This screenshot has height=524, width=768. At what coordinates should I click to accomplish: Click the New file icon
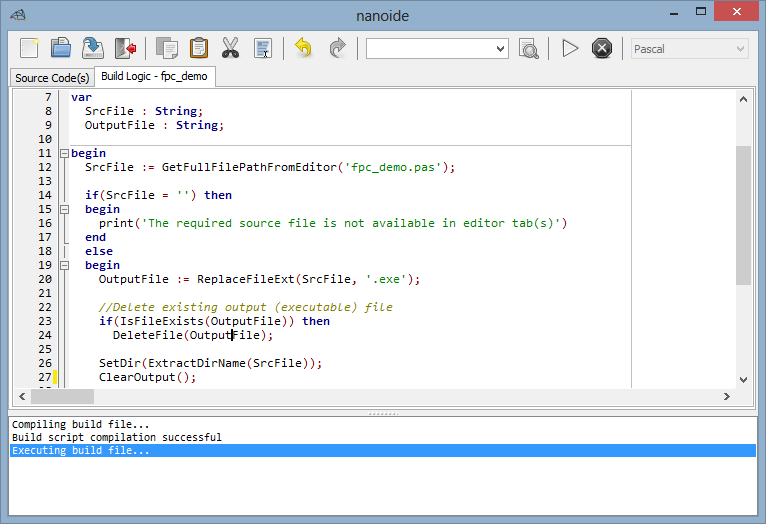click(x=30, y=48)
